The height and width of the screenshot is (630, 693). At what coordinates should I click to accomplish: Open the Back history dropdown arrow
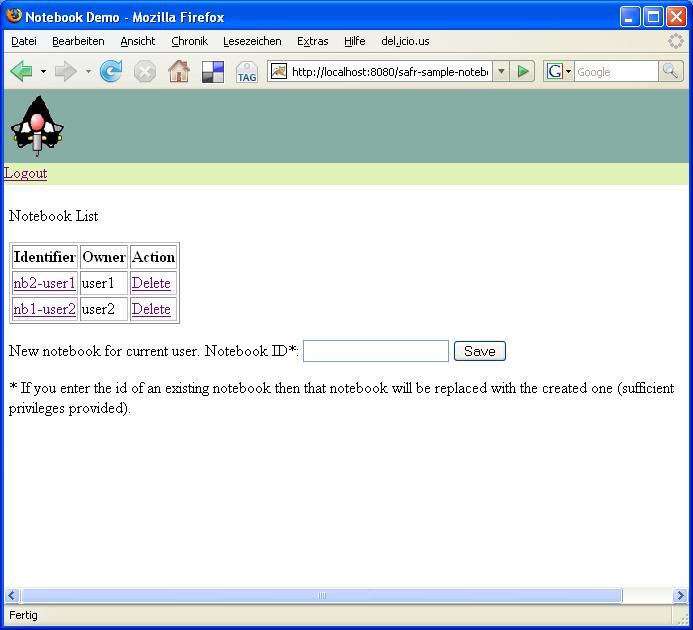43,71
